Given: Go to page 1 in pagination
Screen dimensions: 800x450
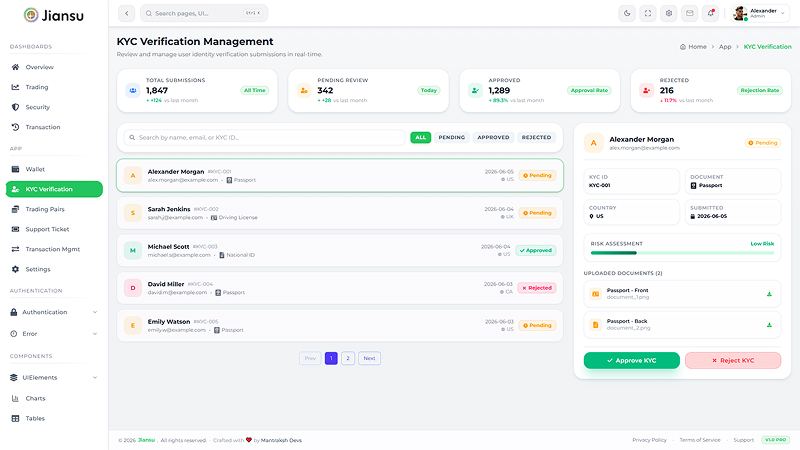Looking at the screenshot, I should [331, 358].
